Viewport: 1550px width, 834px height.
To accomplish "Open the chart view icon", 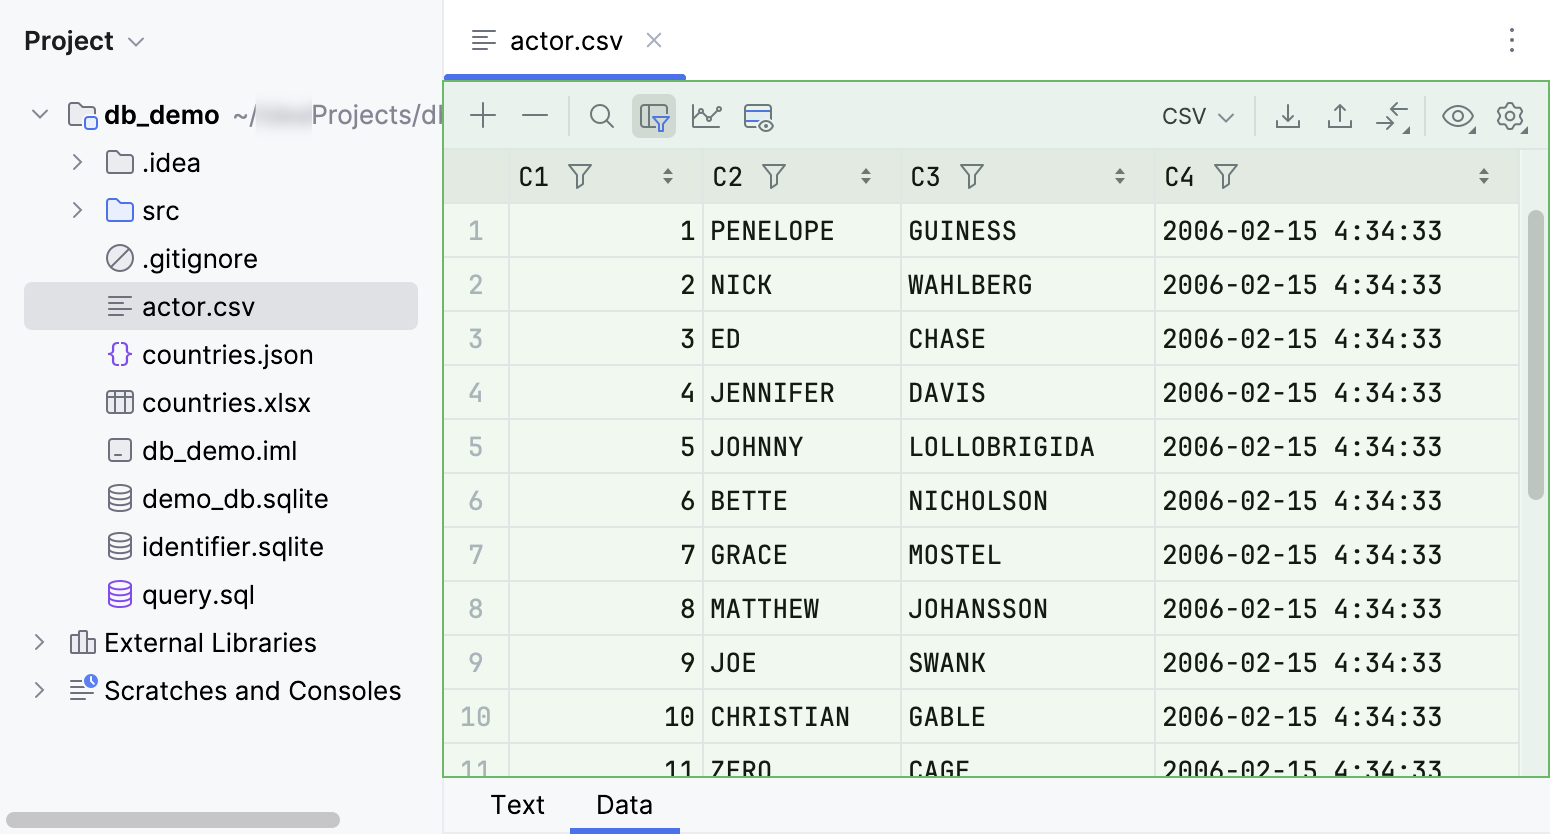I will click(x=707, y=116).
